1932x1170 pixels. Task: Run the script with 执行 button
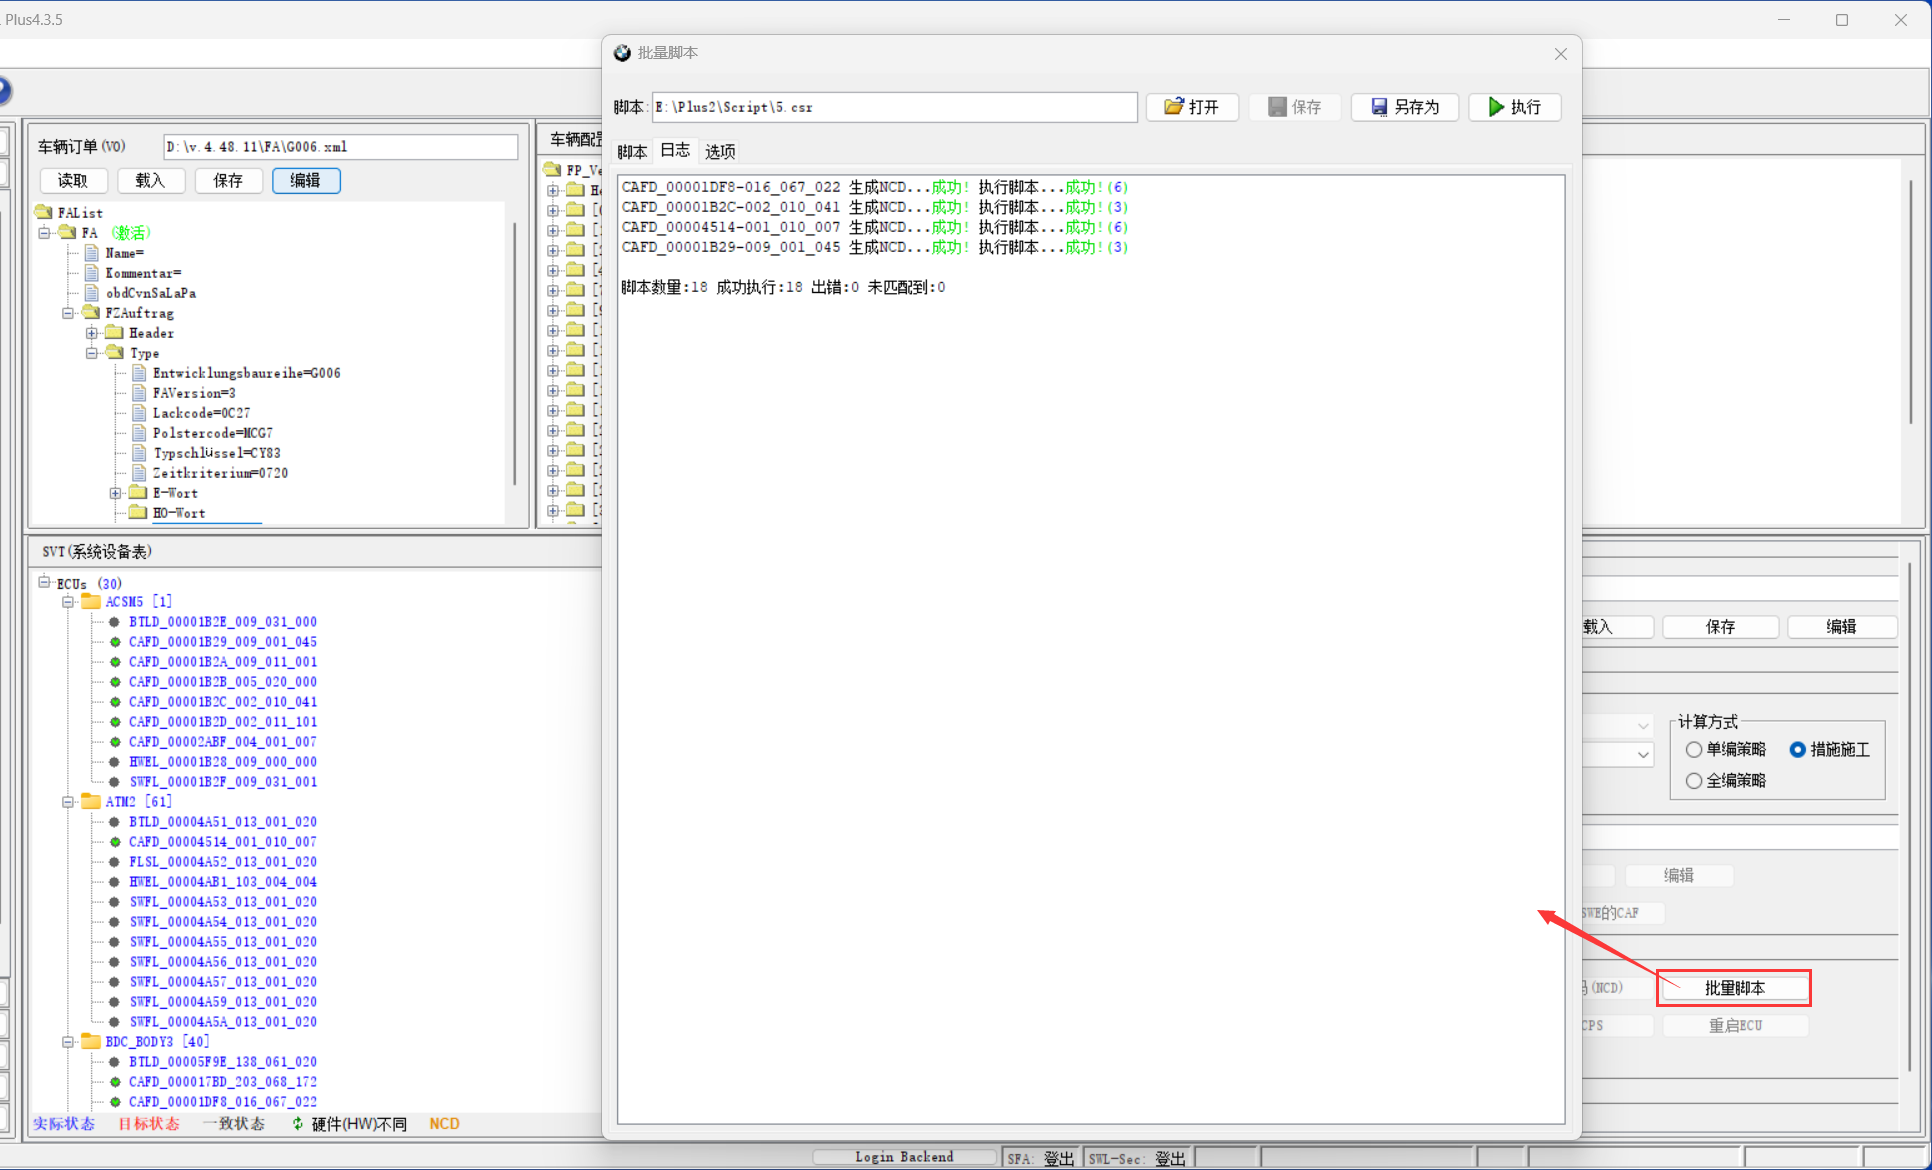tap(1515, 107)
